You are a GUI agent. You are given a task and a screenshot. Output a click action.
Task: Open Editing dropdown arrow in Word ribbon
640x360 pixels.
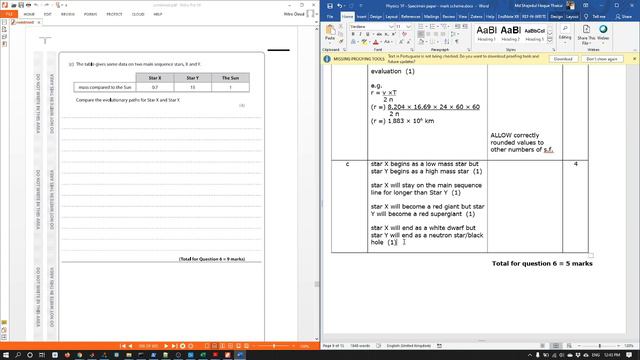pyautogui.click(x=565, y=42)
